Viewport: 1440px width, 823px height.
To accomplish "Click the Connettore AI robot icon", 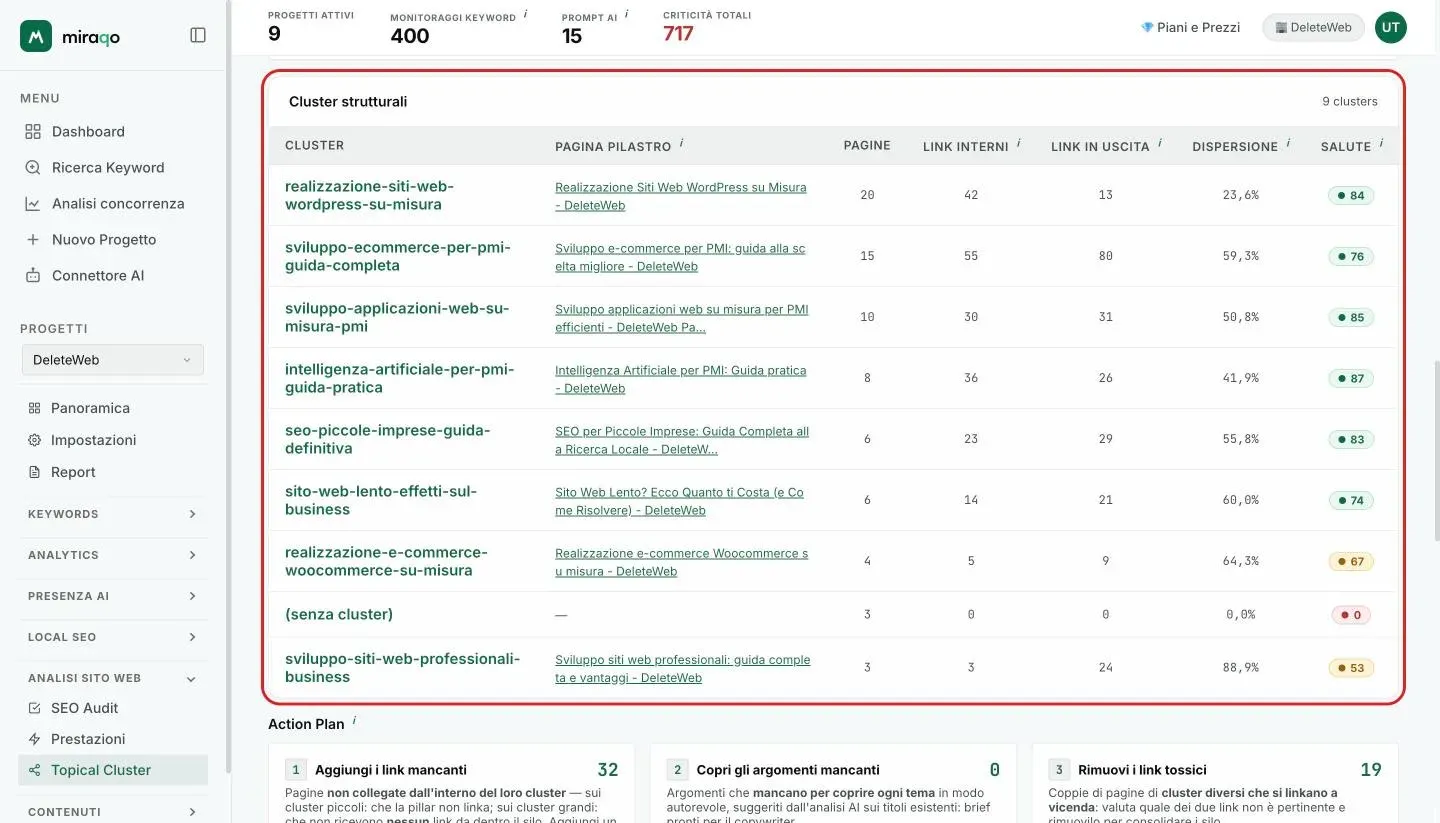I will [x=33, y=275].
